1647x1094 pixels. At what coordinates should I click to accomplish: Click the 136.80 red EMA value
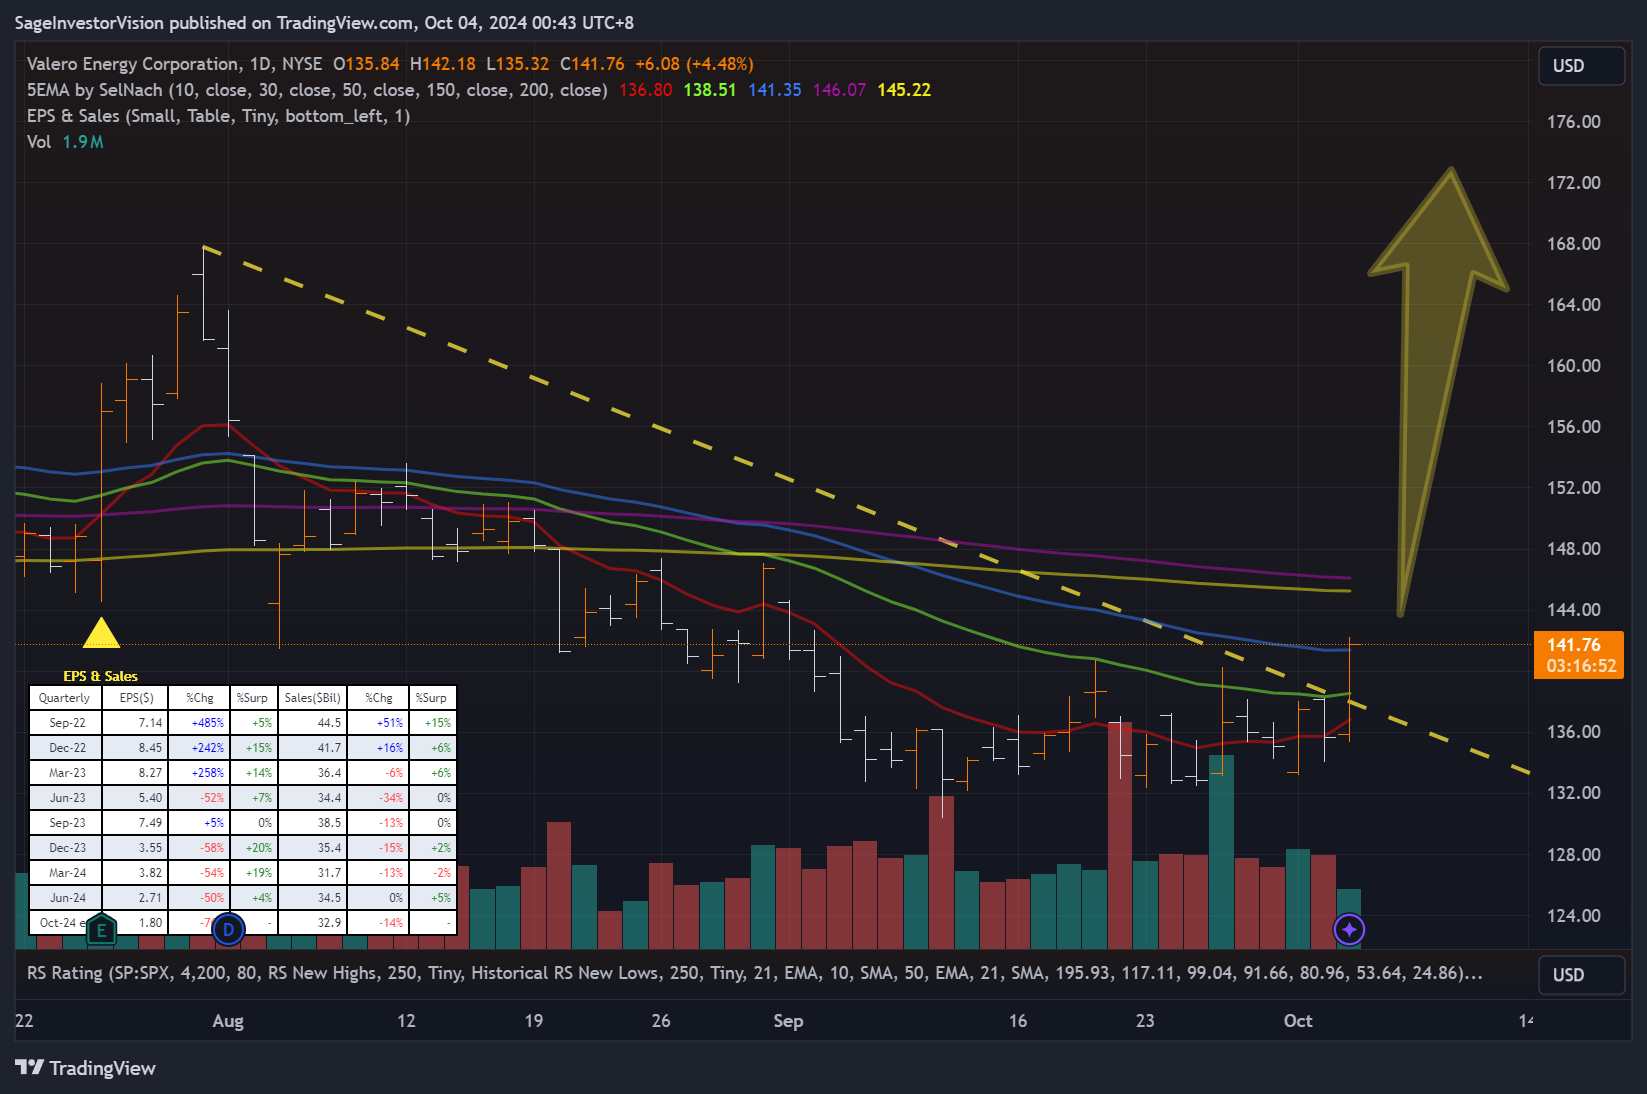coord(646,90)
